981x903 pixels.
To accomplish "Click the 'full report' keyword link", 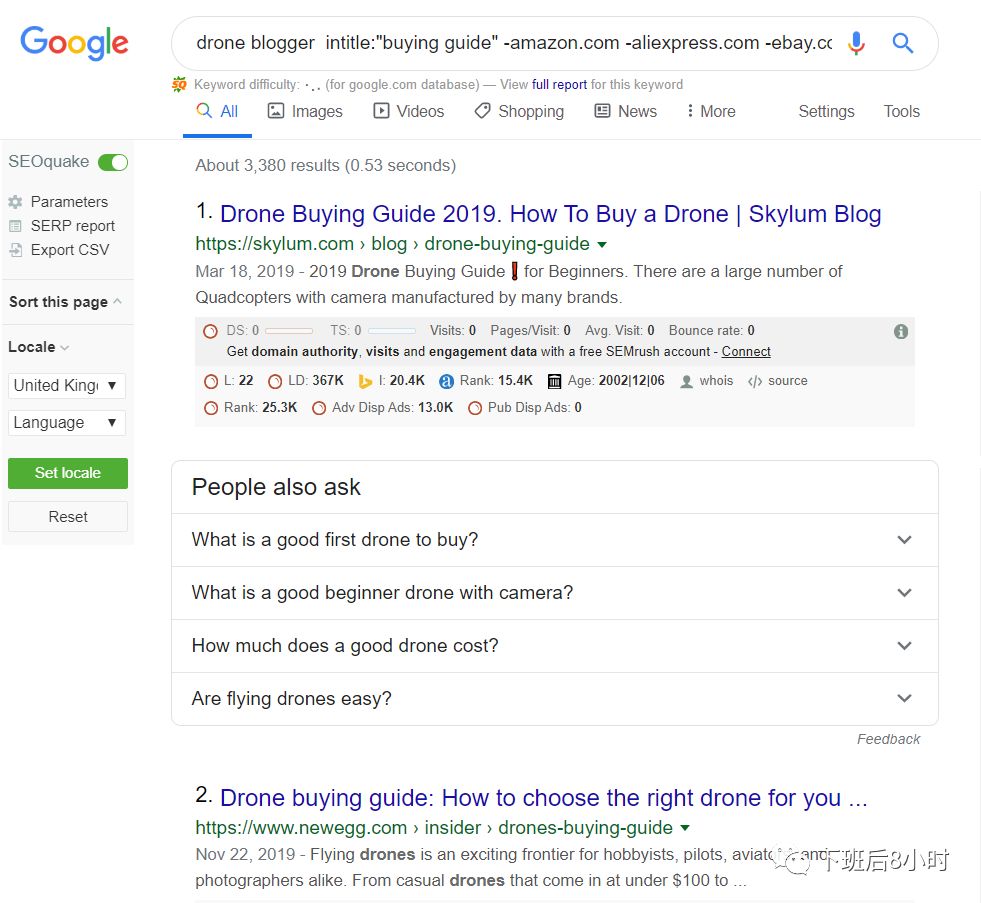I will click(559, 84).
